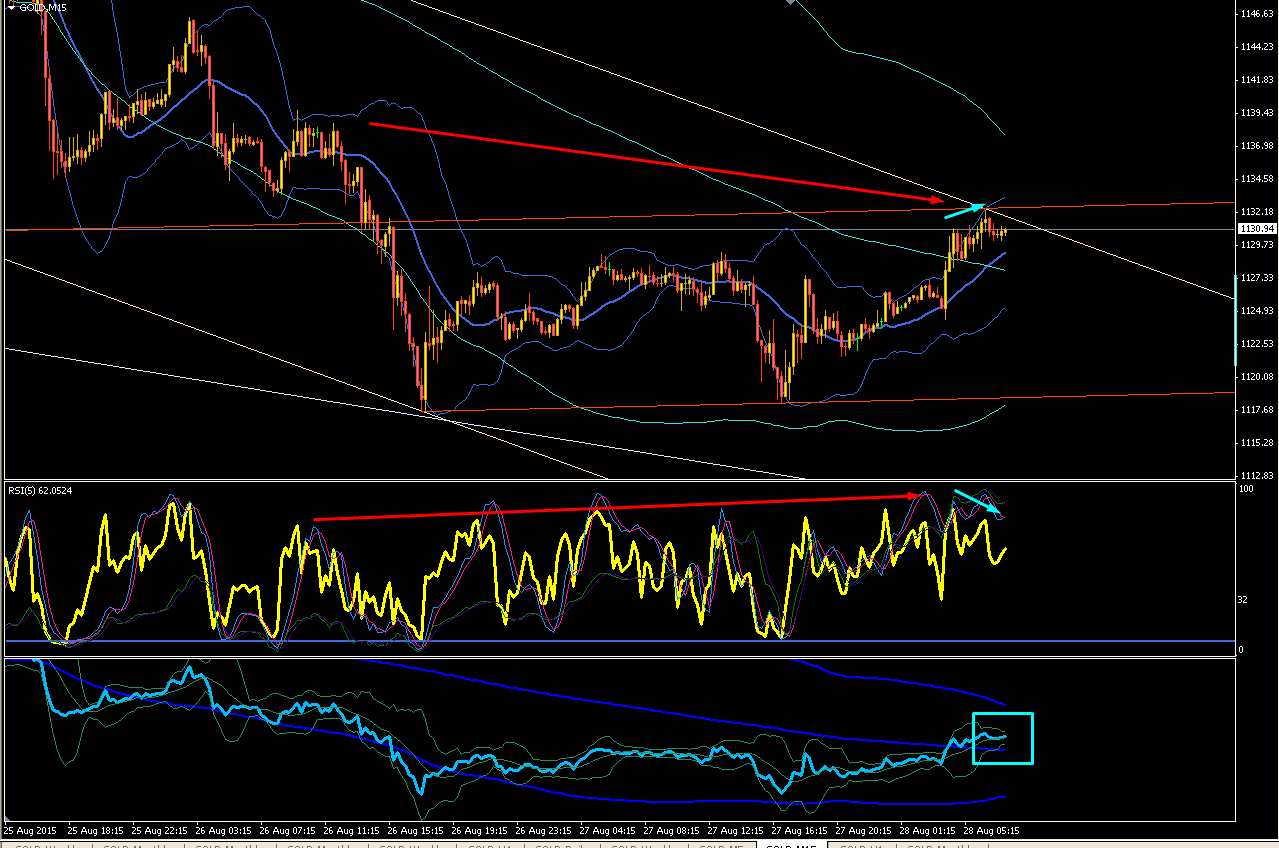Open the chart dropdown triangle beside GOLD,M15
1279x848 pixels.
[10, 8]
